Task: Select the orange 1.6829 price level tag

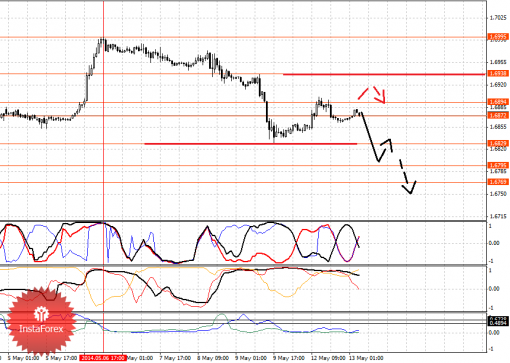Action: pos(498,143)
